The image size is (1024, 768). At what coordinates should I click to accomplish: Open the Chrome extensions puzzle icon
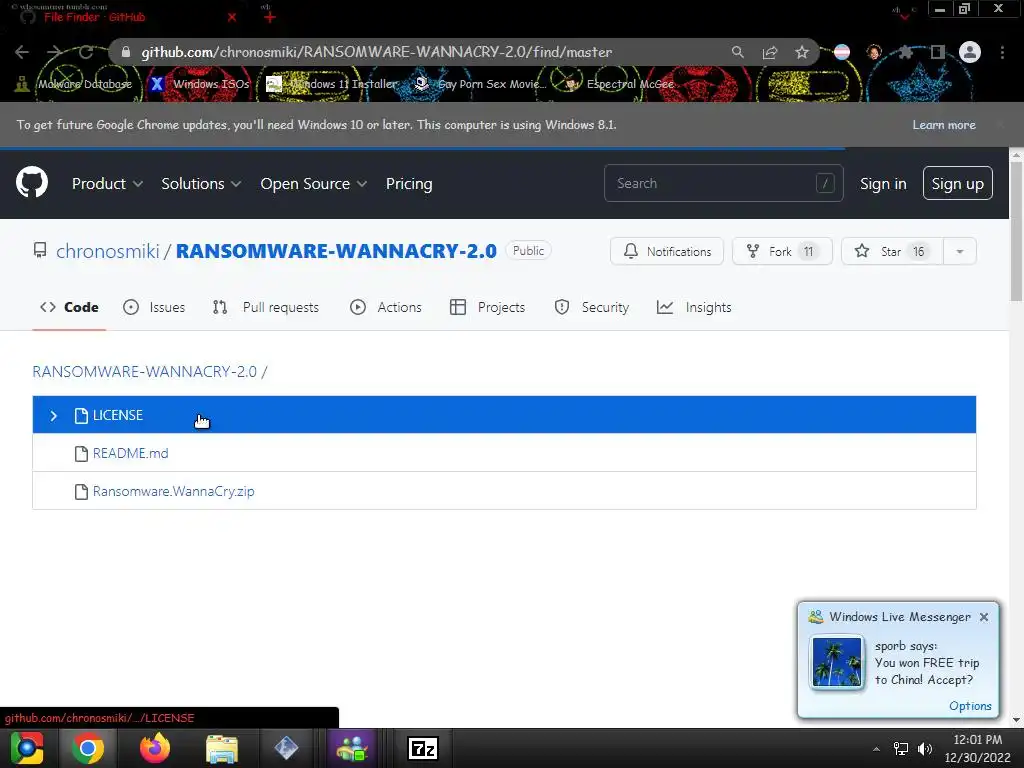pos(905,52)
